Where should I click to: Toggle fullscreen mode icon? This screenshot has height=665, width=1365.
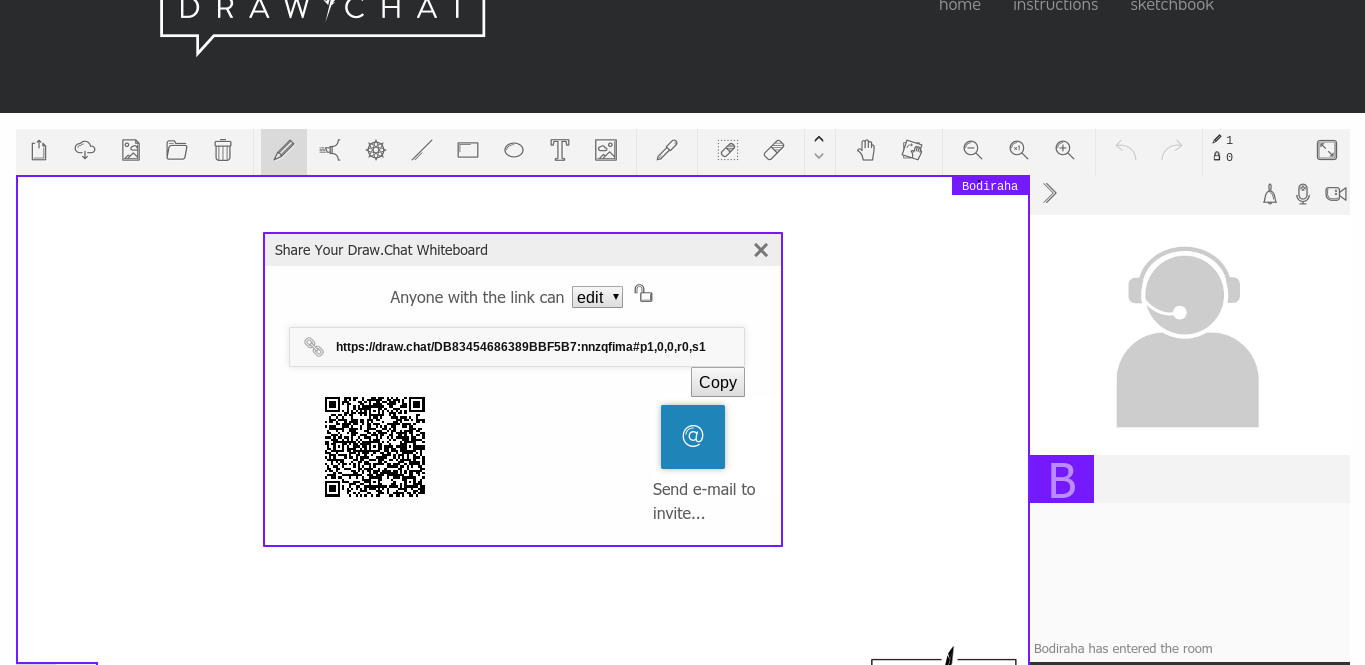click(1327, 150)
